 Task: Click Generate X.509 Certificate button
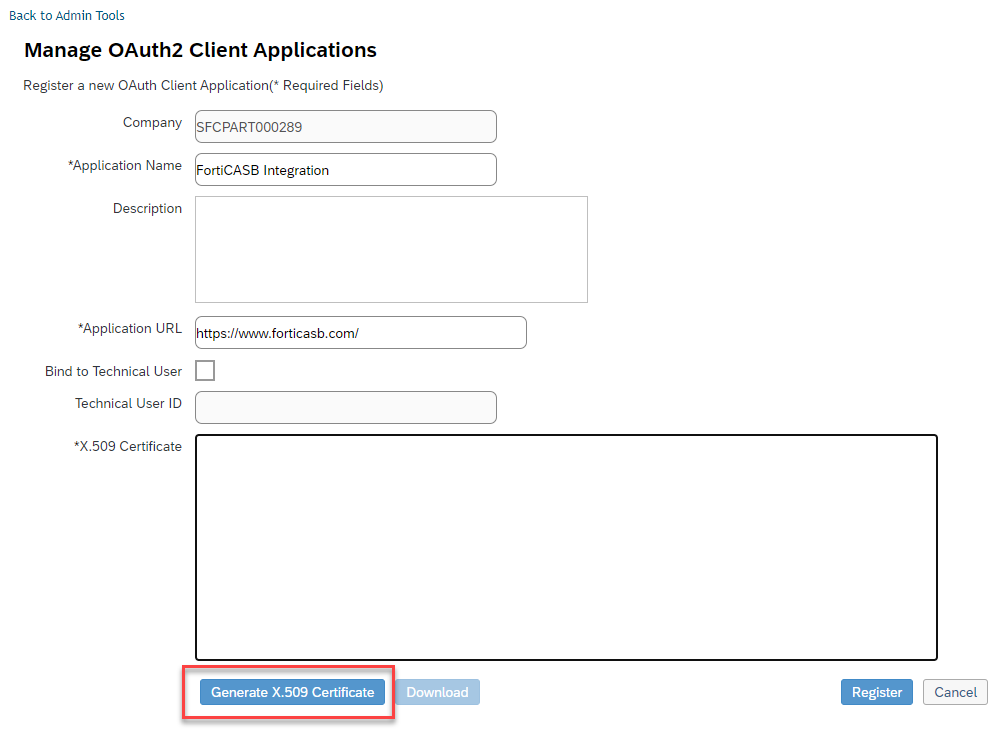point(293,692)
